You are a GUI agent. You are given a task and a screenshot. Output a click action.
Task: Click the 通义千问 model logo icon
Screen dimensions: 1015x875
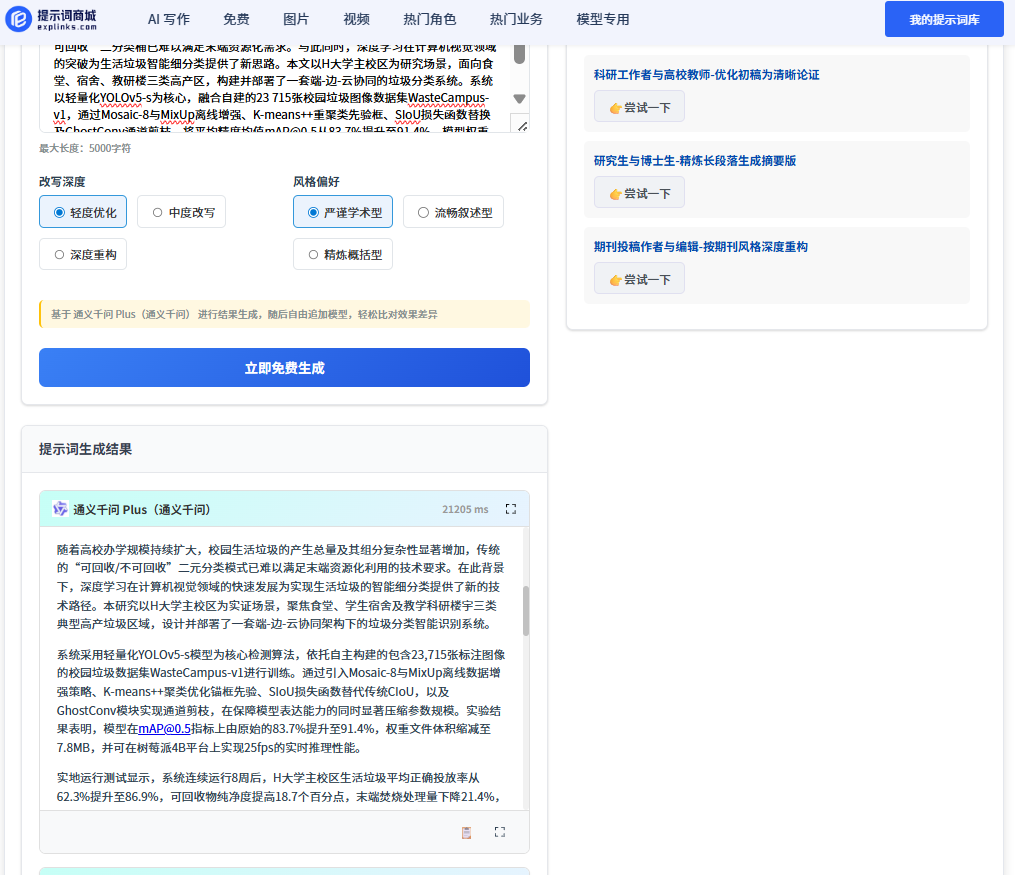(x=60, y=509)
